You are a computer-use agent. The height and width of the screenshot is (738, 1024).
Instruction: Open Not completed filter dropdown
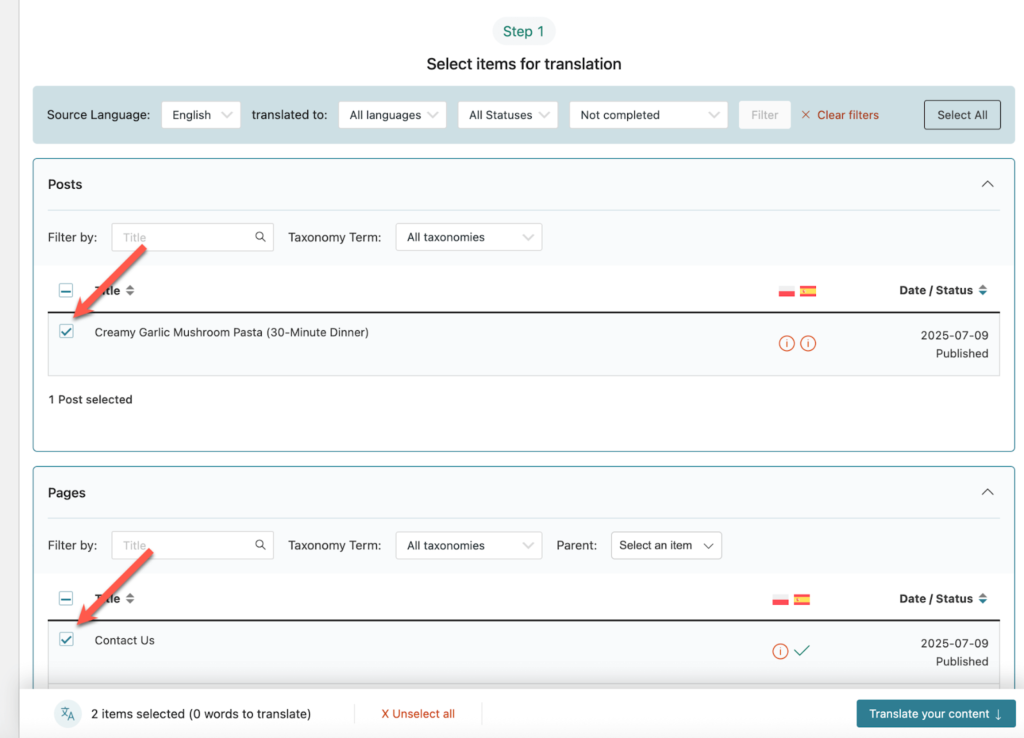coord(648,115)
